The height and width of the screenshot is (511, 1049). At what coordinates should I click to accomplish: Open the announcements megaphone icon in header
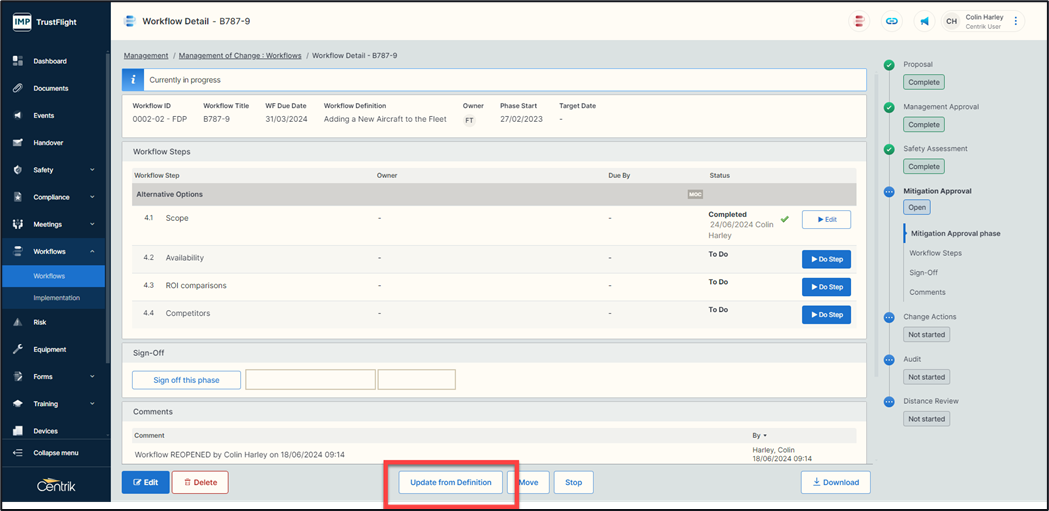[x=924, y=21]
